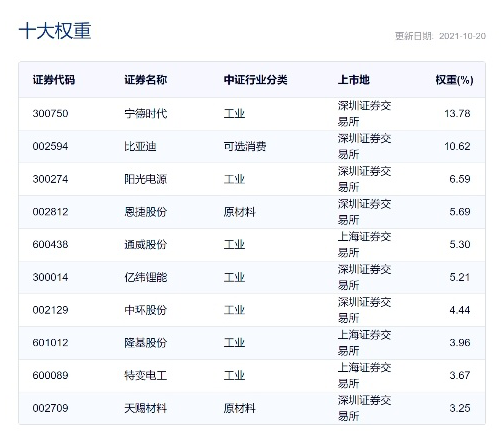
Task: Select stock code 601012
Action: coord(50,343)
